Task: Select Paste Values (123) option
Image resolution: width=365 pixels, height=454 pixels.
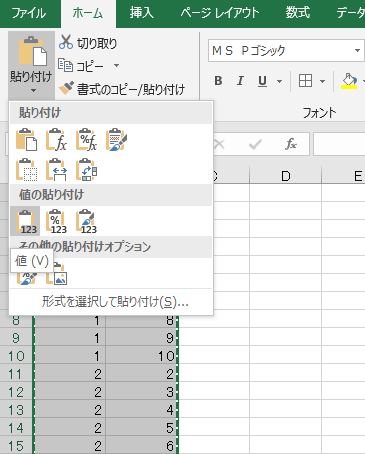Action: (25, 221)
